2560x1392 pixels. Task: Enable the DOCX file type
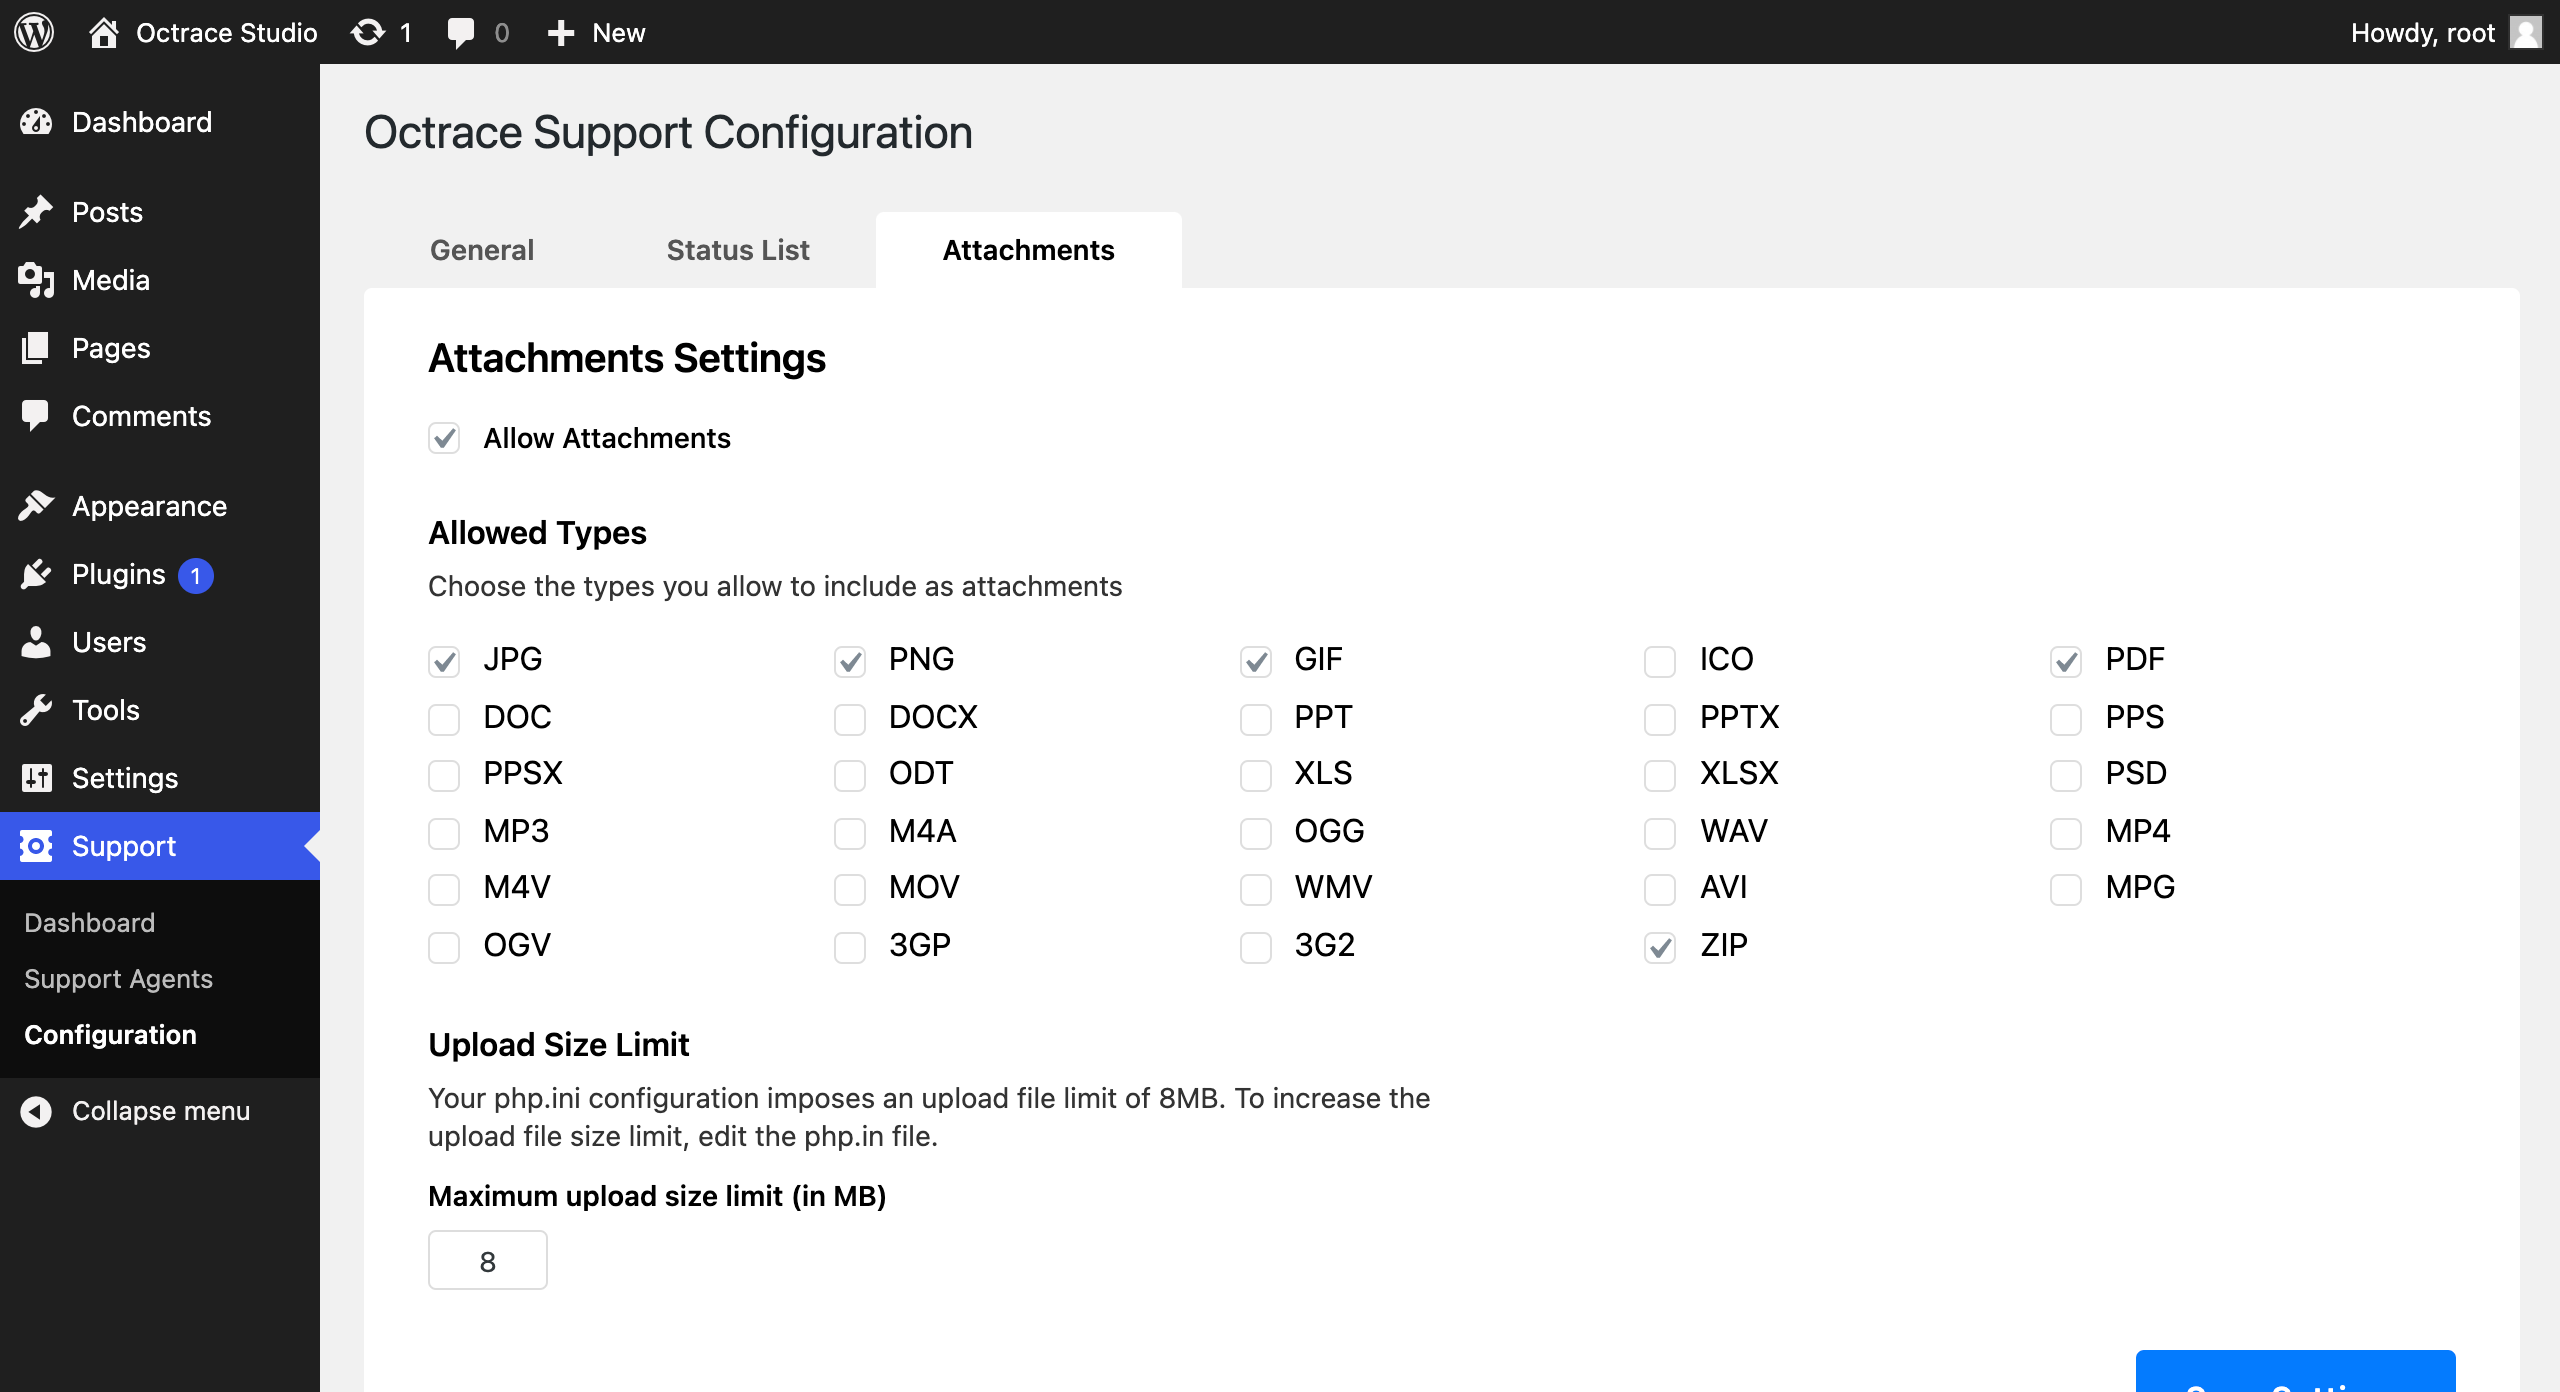pyautogui.click(x=850, y=718)
